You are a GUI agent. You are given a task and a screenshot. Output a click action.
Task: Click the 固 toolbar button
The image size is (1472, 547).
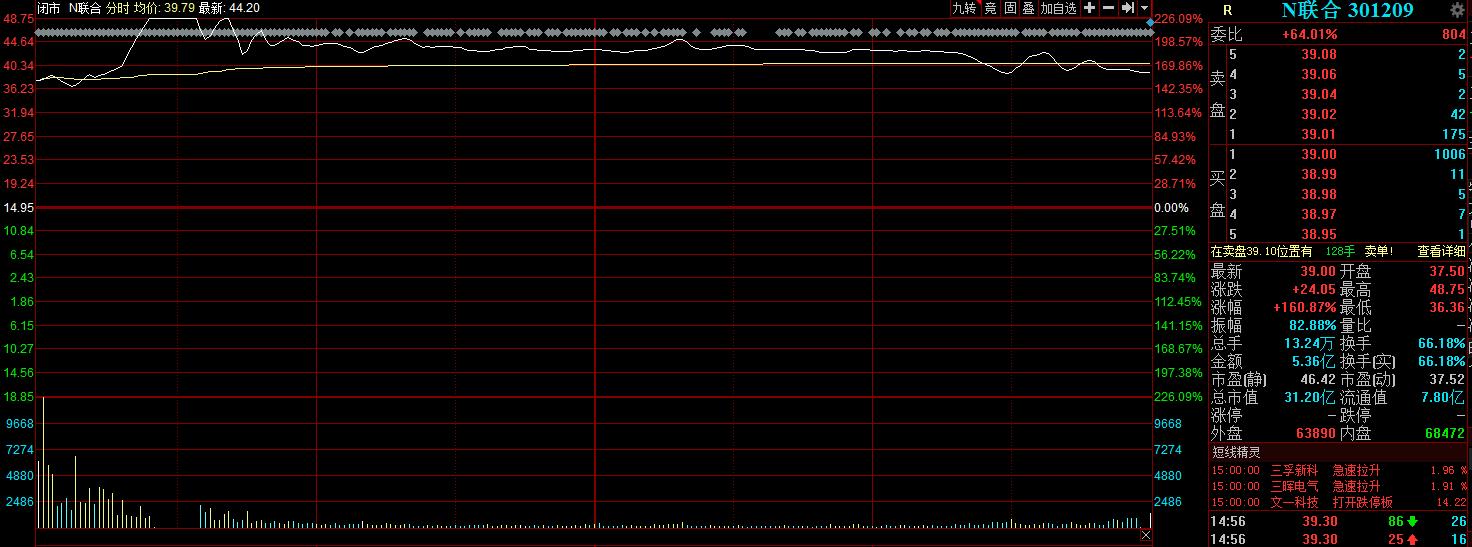click(1010, 8)
